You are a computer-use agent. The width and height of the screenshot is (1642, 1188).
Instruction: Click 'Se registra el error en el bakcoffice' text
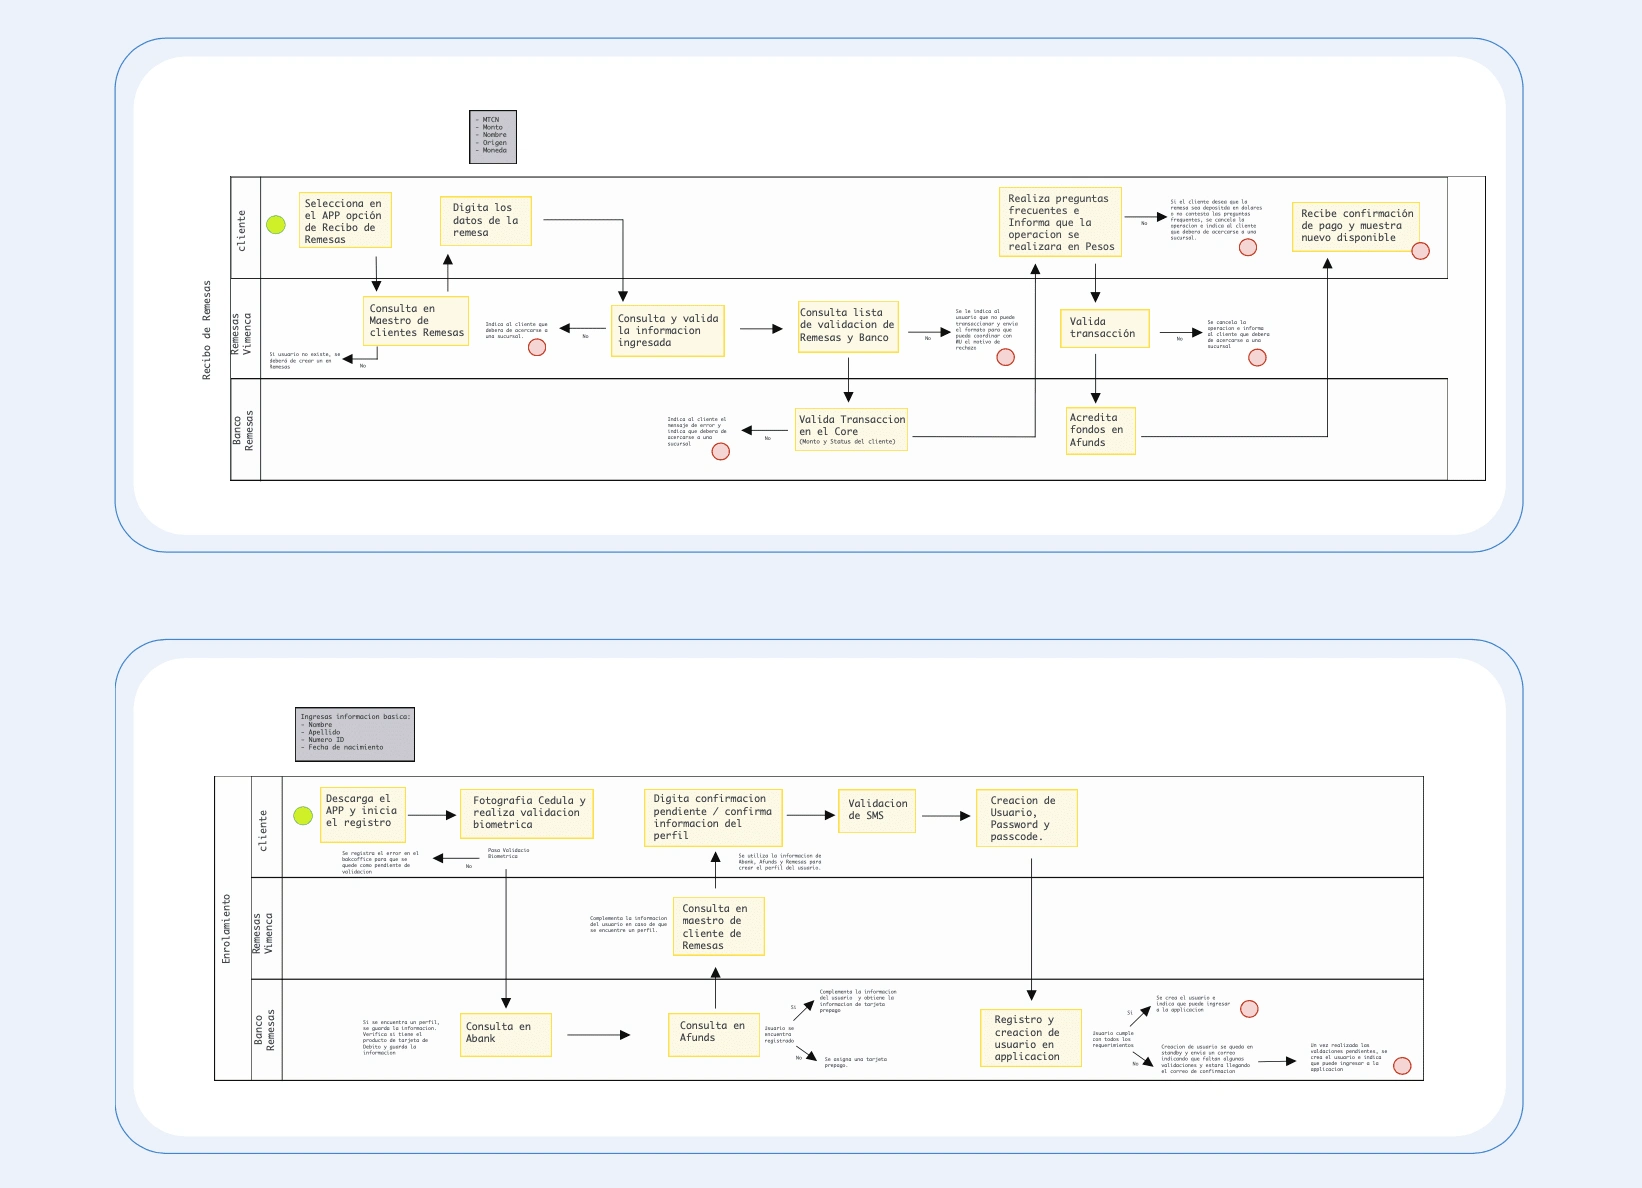coord(380,862)
